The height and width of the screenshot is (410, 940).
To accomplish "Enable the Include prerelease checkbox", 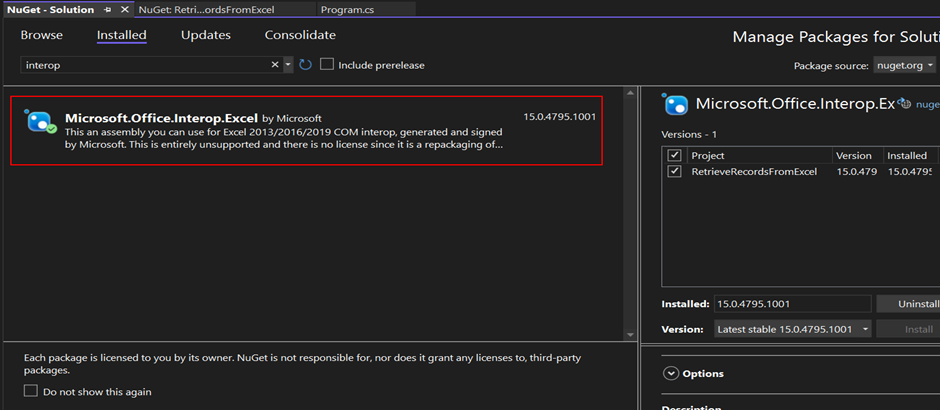I will (327, 65).
